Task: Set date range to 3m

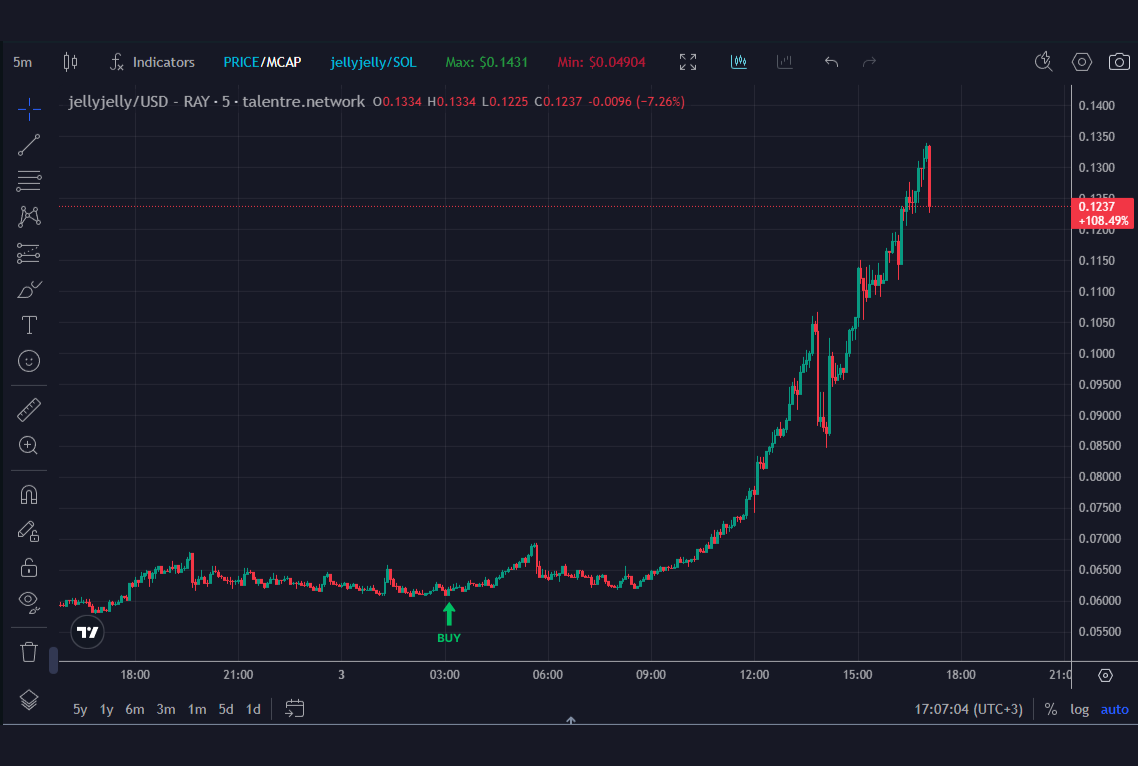Action: click(166, 709)
